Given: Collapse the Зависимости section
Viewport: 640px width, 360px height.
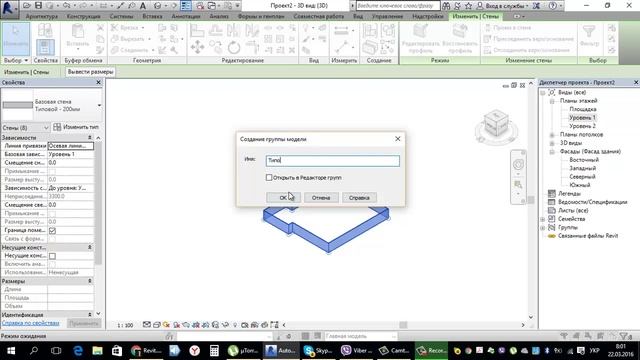Looking at the screenshot, I should point(90,138).
